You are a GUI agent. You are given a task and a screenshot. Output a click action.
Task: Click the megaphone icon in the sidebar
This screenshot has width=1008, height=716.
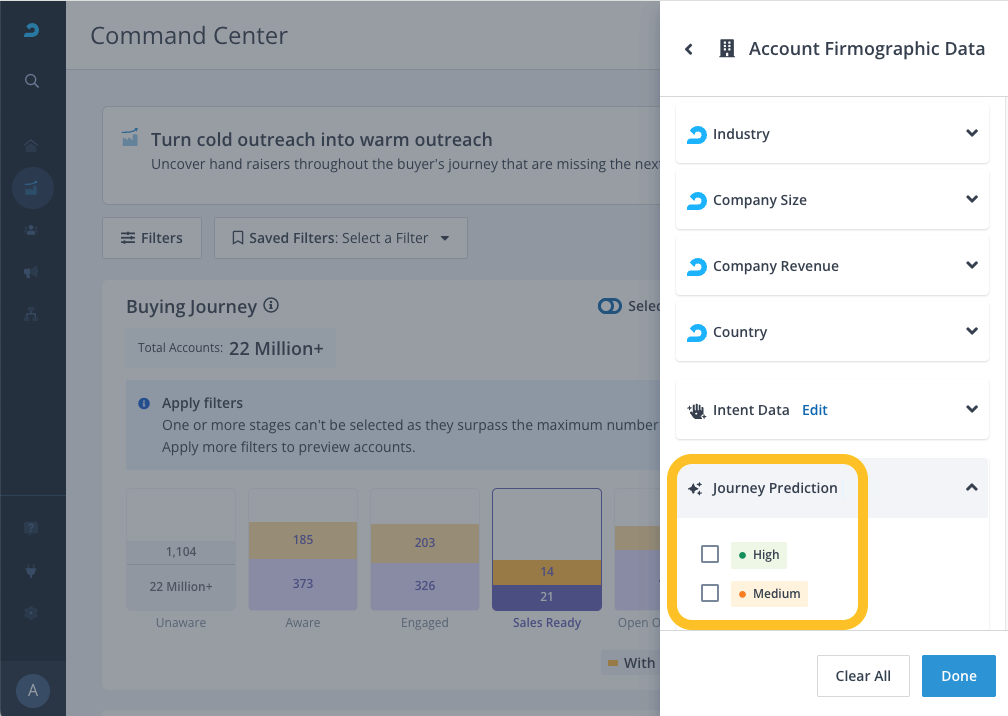click(x=32, y=272)
